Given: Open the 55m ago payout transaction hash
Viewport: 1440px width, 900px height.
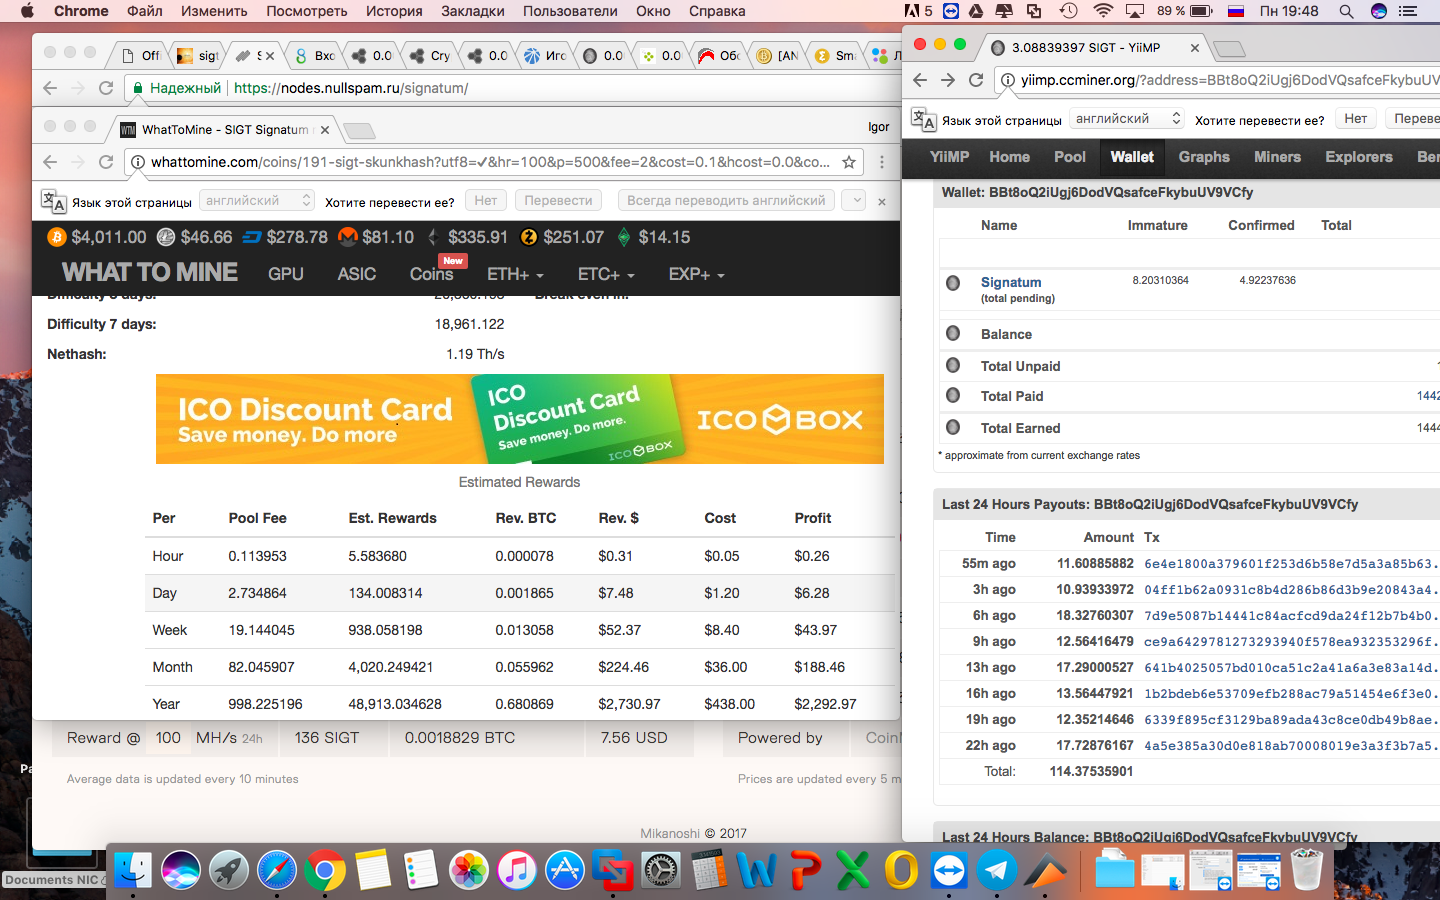Looking at the screenshot, I should 1290,564.
